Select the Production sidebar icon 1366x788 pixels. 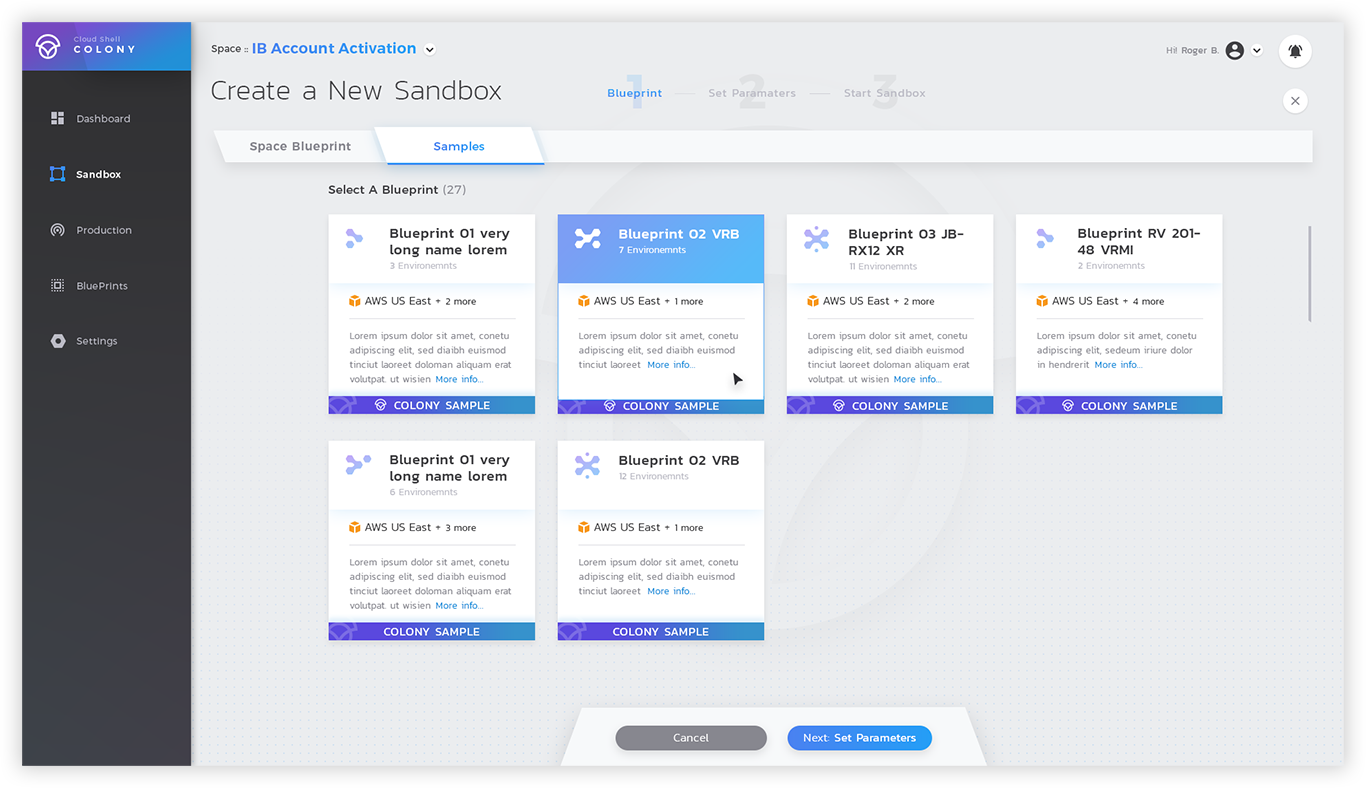click(x=58, y=230)
